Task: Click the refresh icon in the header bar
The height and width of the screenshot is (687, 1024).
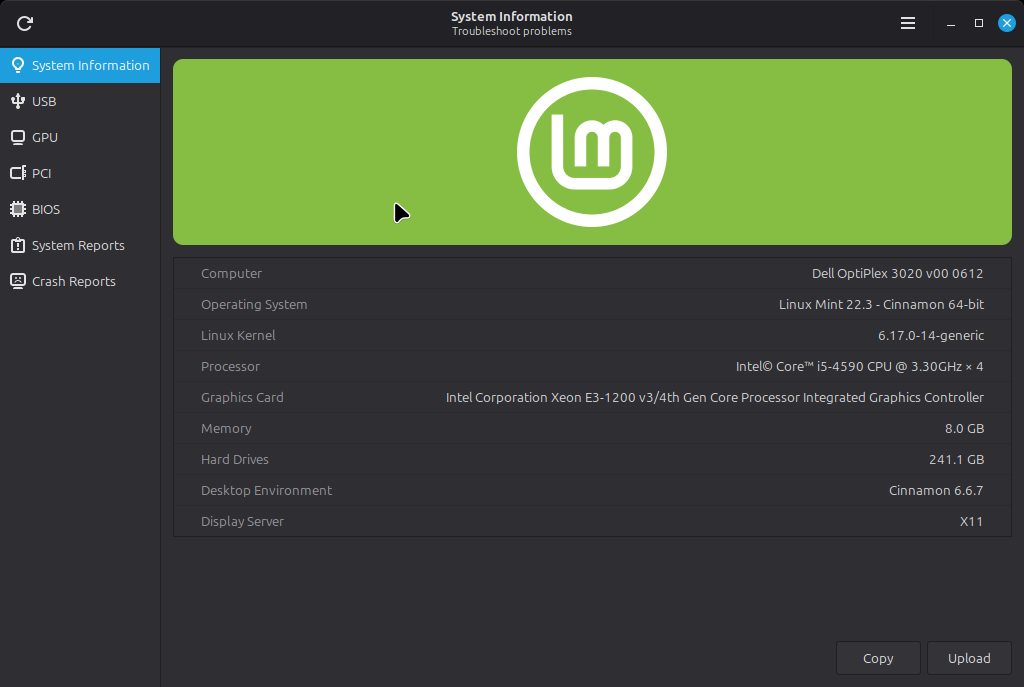Action: pos(25,23)
